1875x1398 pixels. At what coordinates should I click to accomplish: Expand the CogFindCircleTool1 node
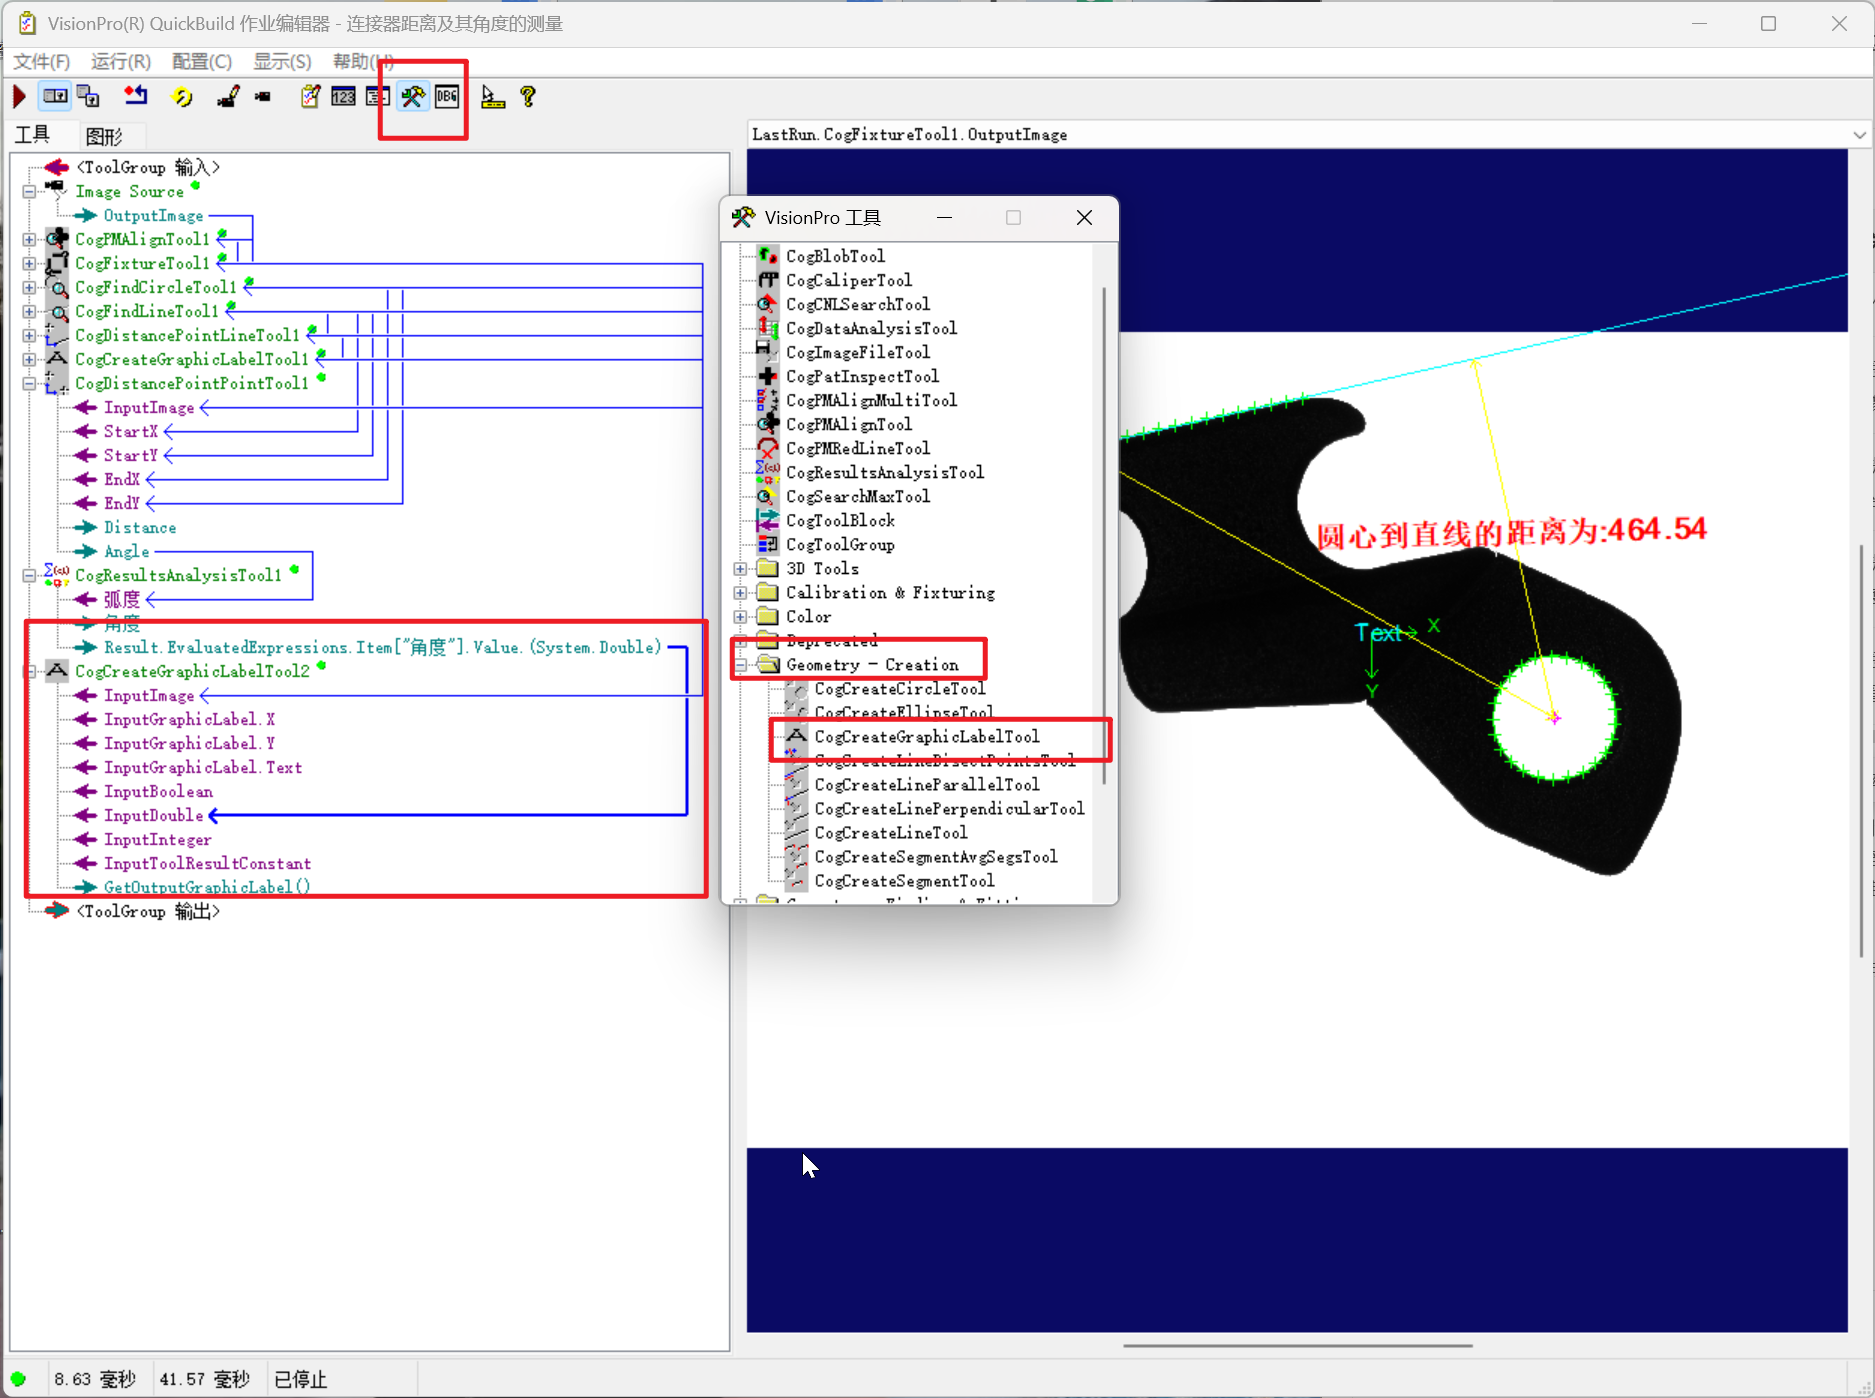coord(29,288)
